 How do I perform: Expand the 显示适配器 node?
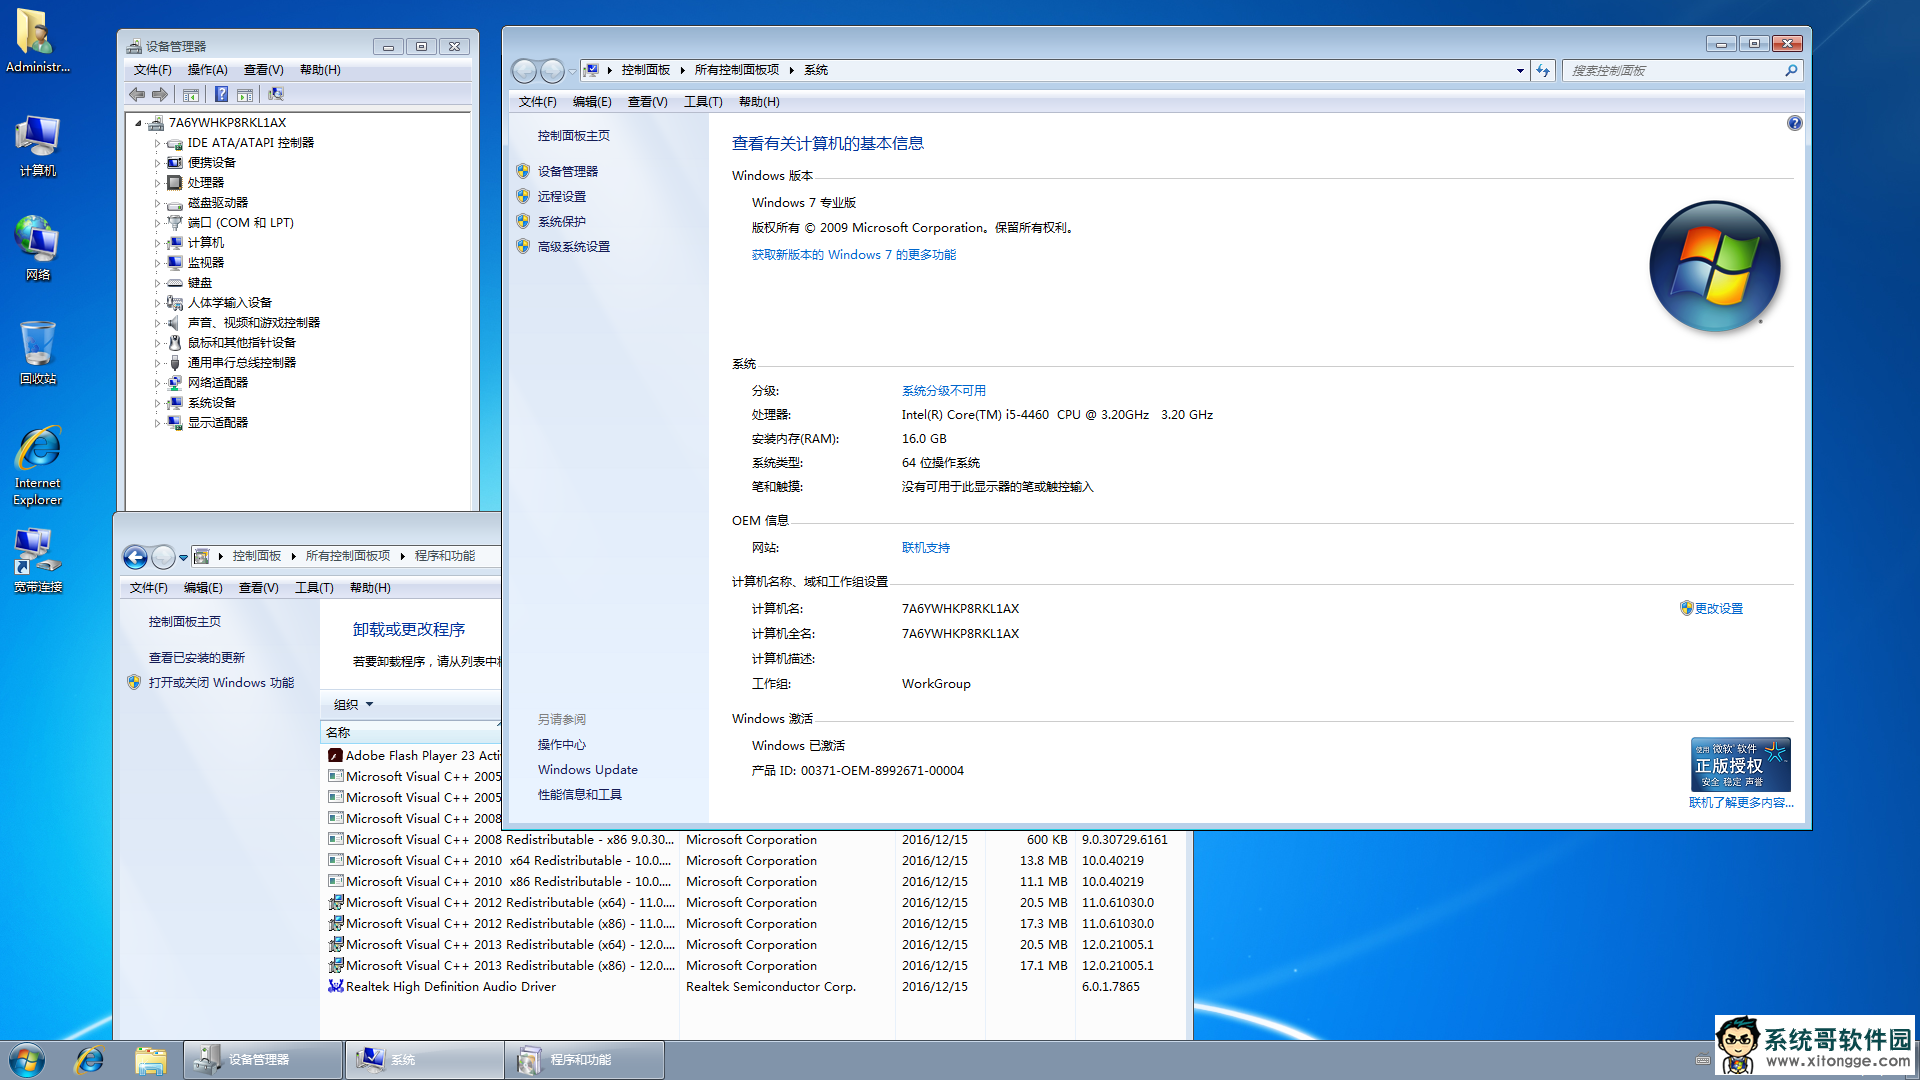[x=157, y=423]
